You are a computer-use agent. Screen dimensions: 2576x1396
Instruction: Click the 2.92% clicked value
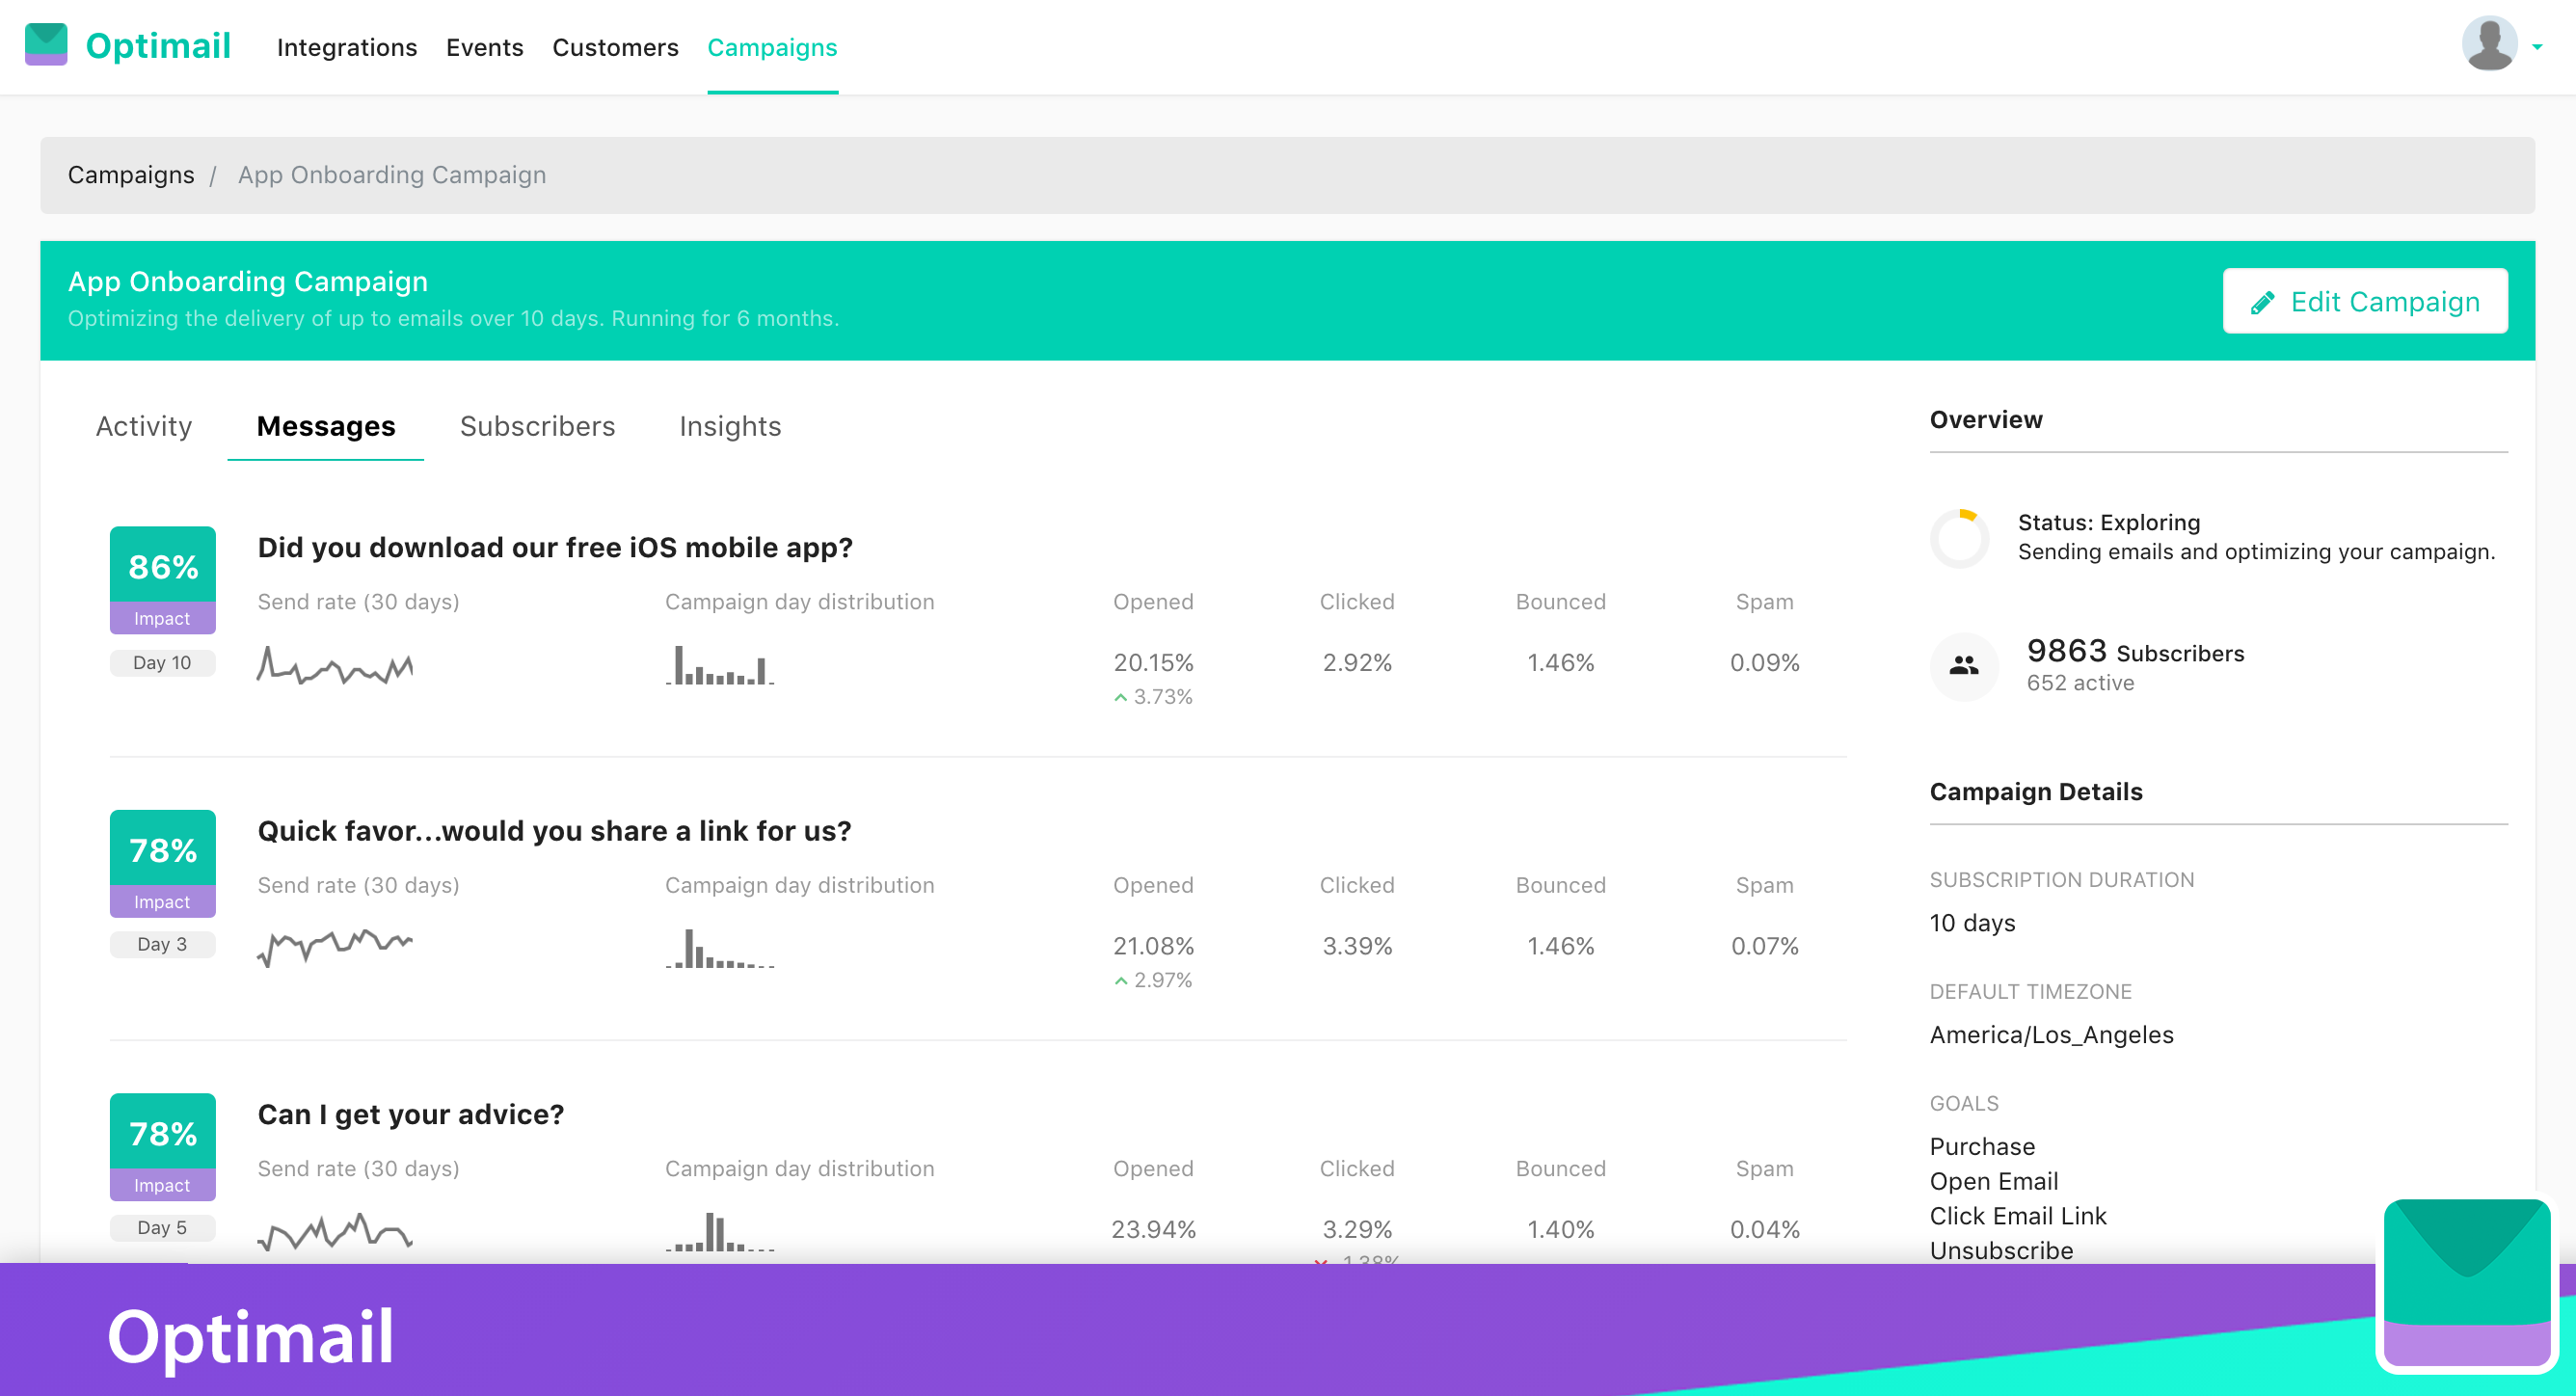[1357, 662]
